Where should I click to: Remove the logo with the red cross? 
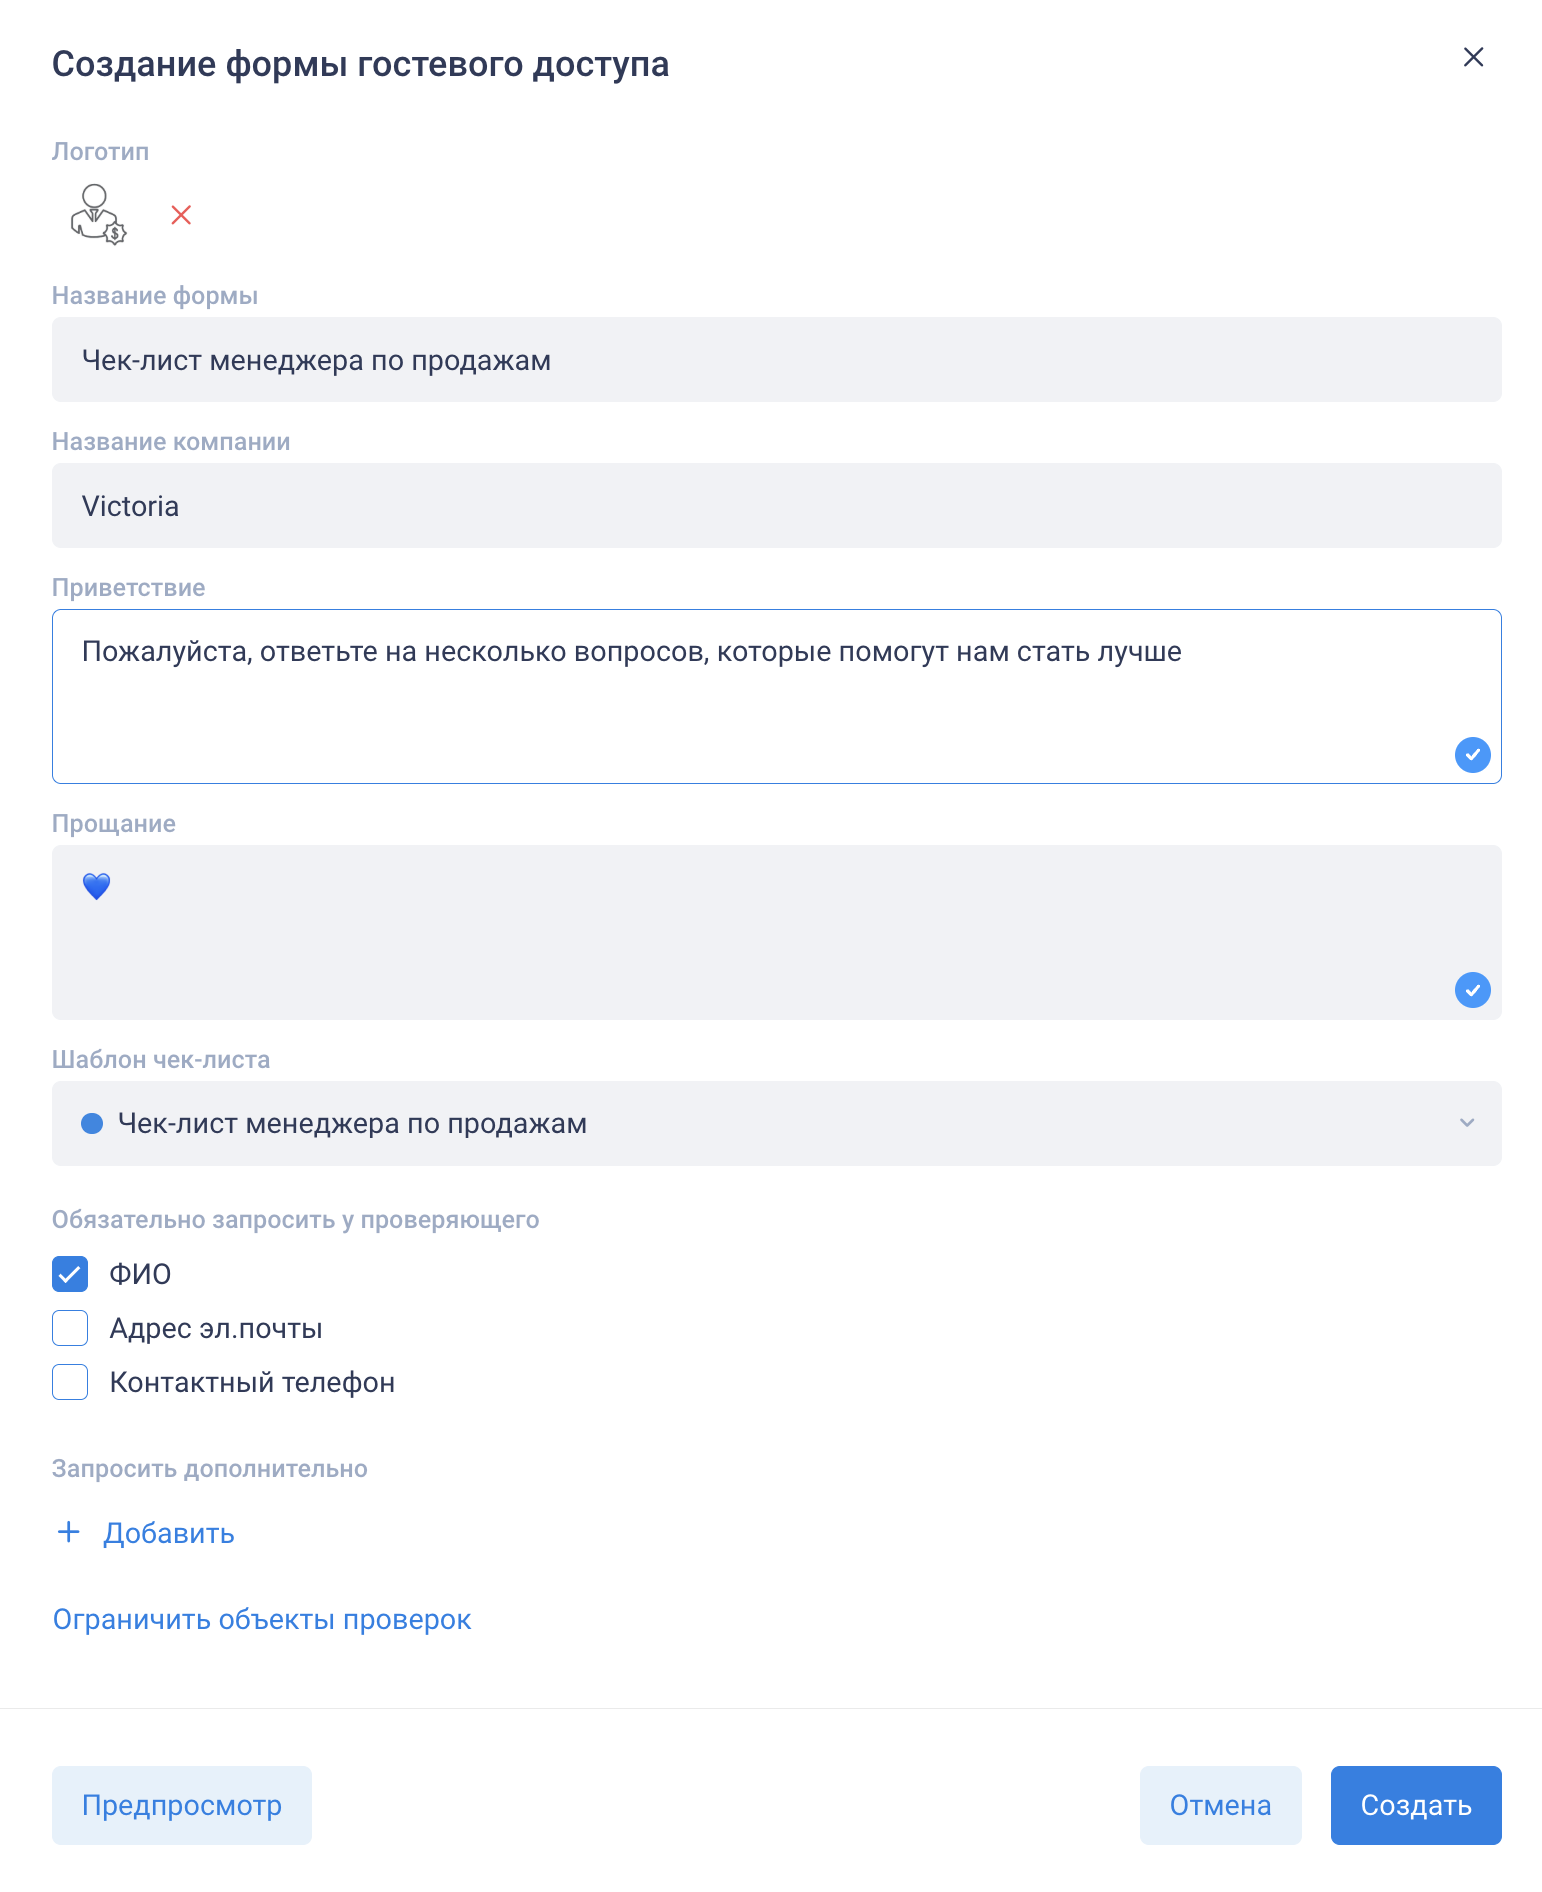pos(181,215)
